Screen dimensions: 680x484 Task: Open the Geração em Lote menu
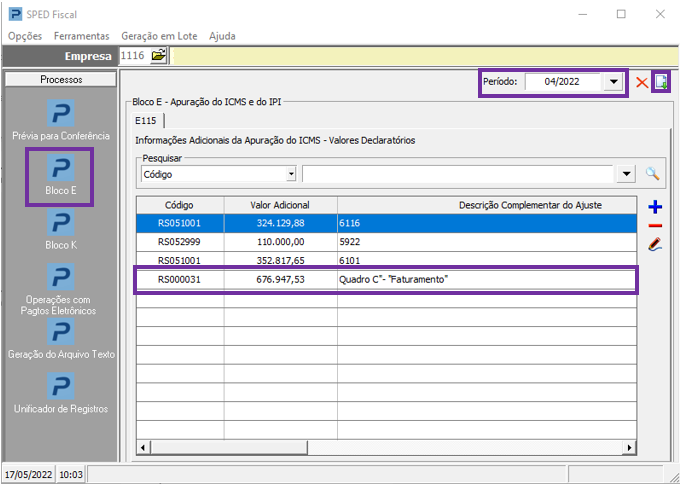pos(159,36)
